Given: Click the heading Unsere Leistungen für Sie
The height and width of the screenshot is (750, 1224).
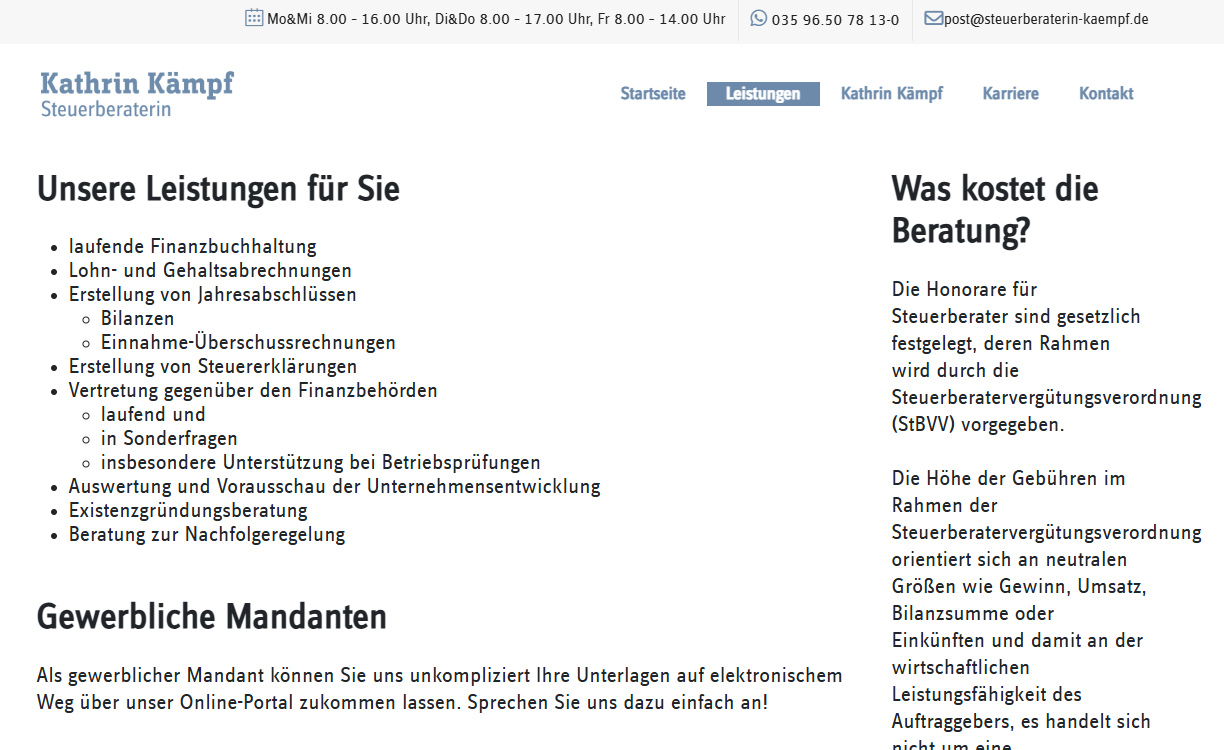Looking at the screenshot, I should [x=218, y=189].
